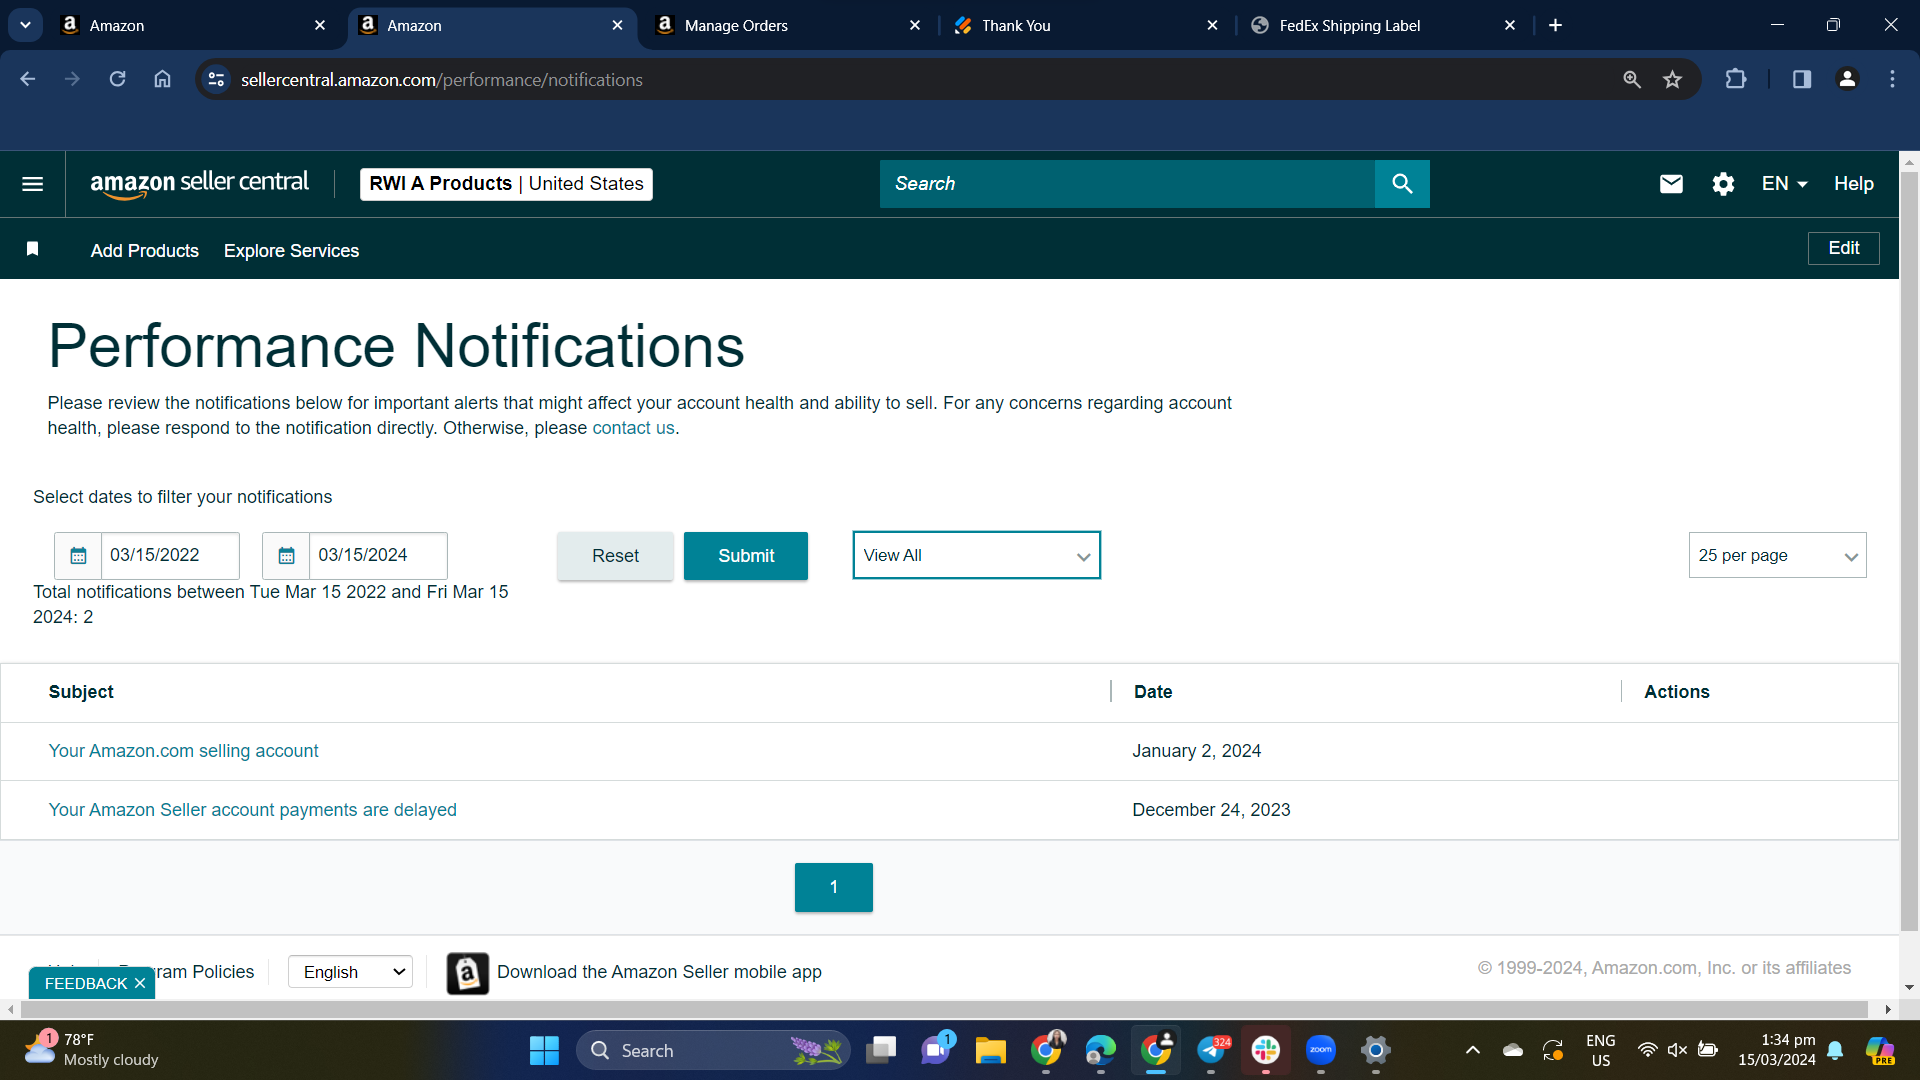Open Chrome profile icon
Screen dimensions: 1920x1080
(1847, 79)
